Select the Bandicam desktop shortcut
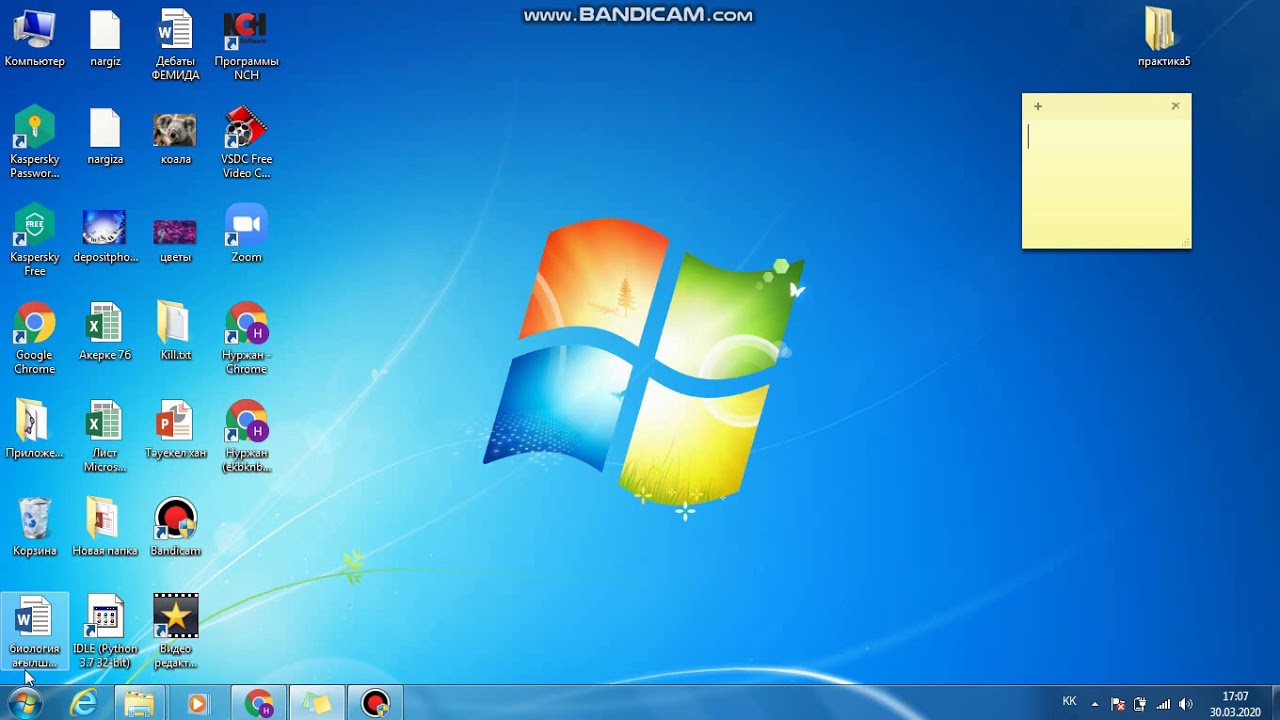 (176, 528)
